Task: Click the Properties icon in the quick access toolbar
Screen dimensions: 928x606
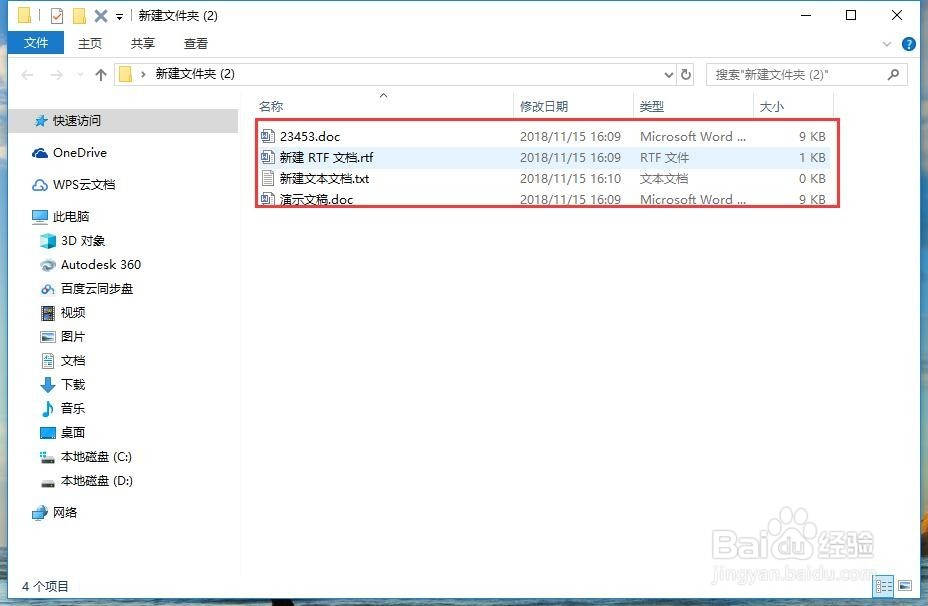Action: coord(56,15)
